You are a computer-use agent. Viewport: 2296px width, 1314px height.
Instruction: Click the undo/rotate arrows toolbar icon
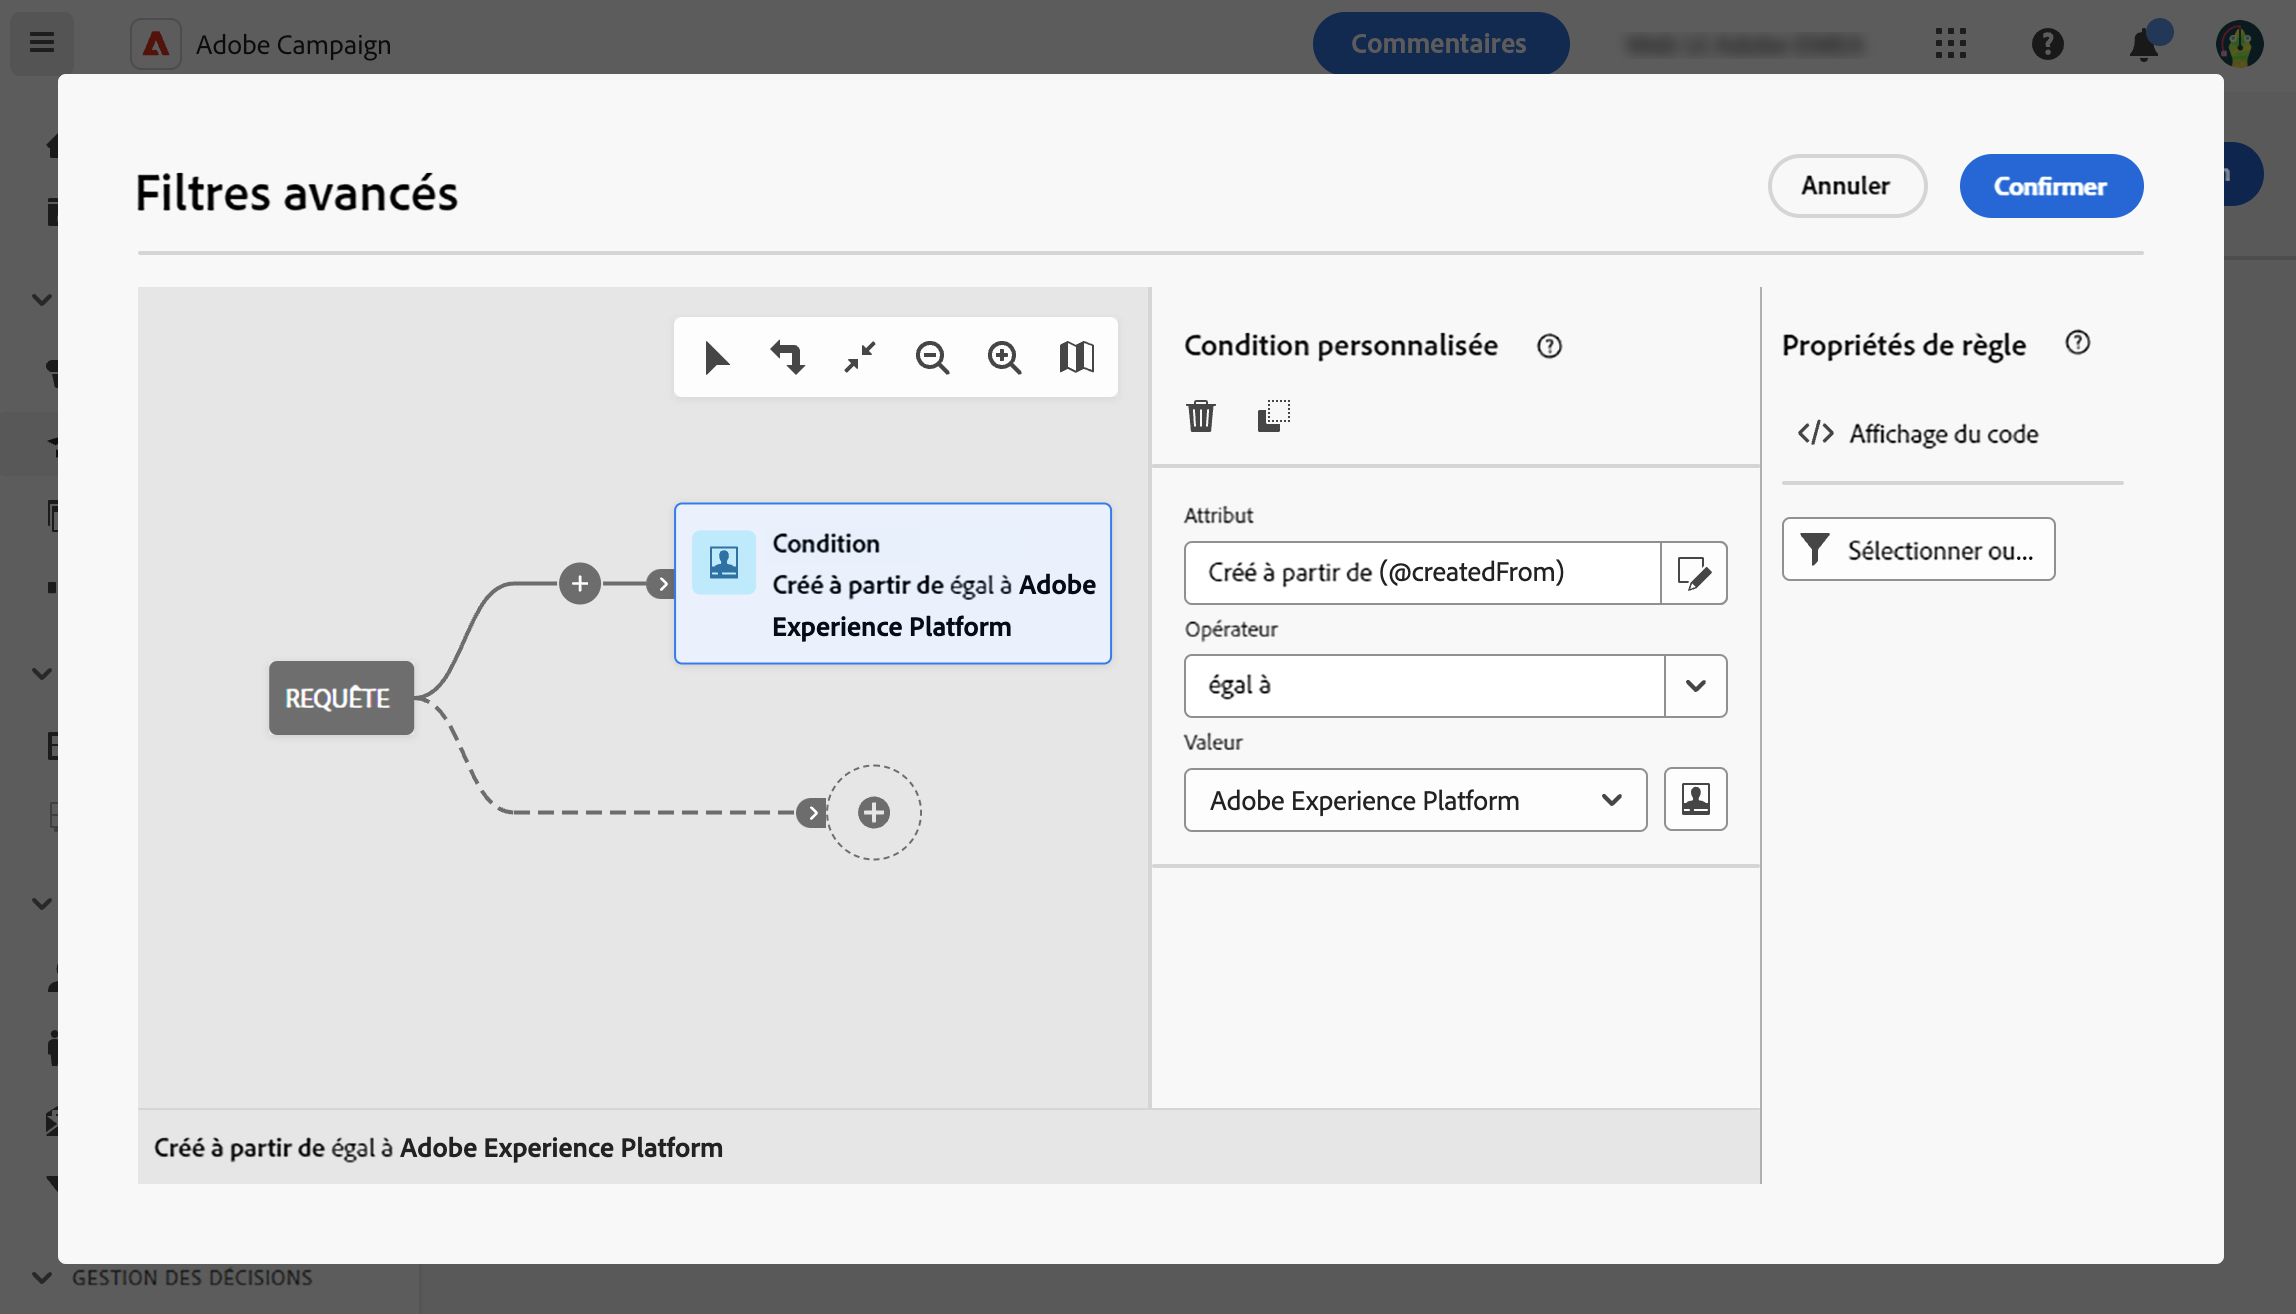(x=788, y=357)
